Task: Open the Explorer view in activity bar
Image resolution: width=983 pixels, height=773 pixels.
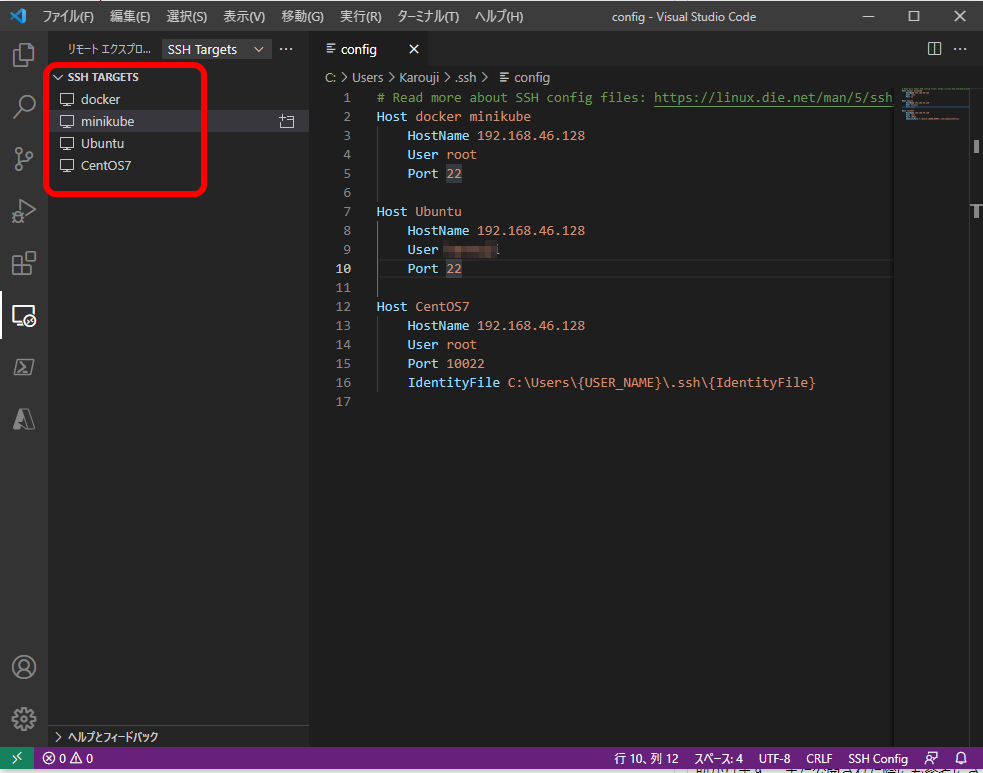Action: (24, 55)
